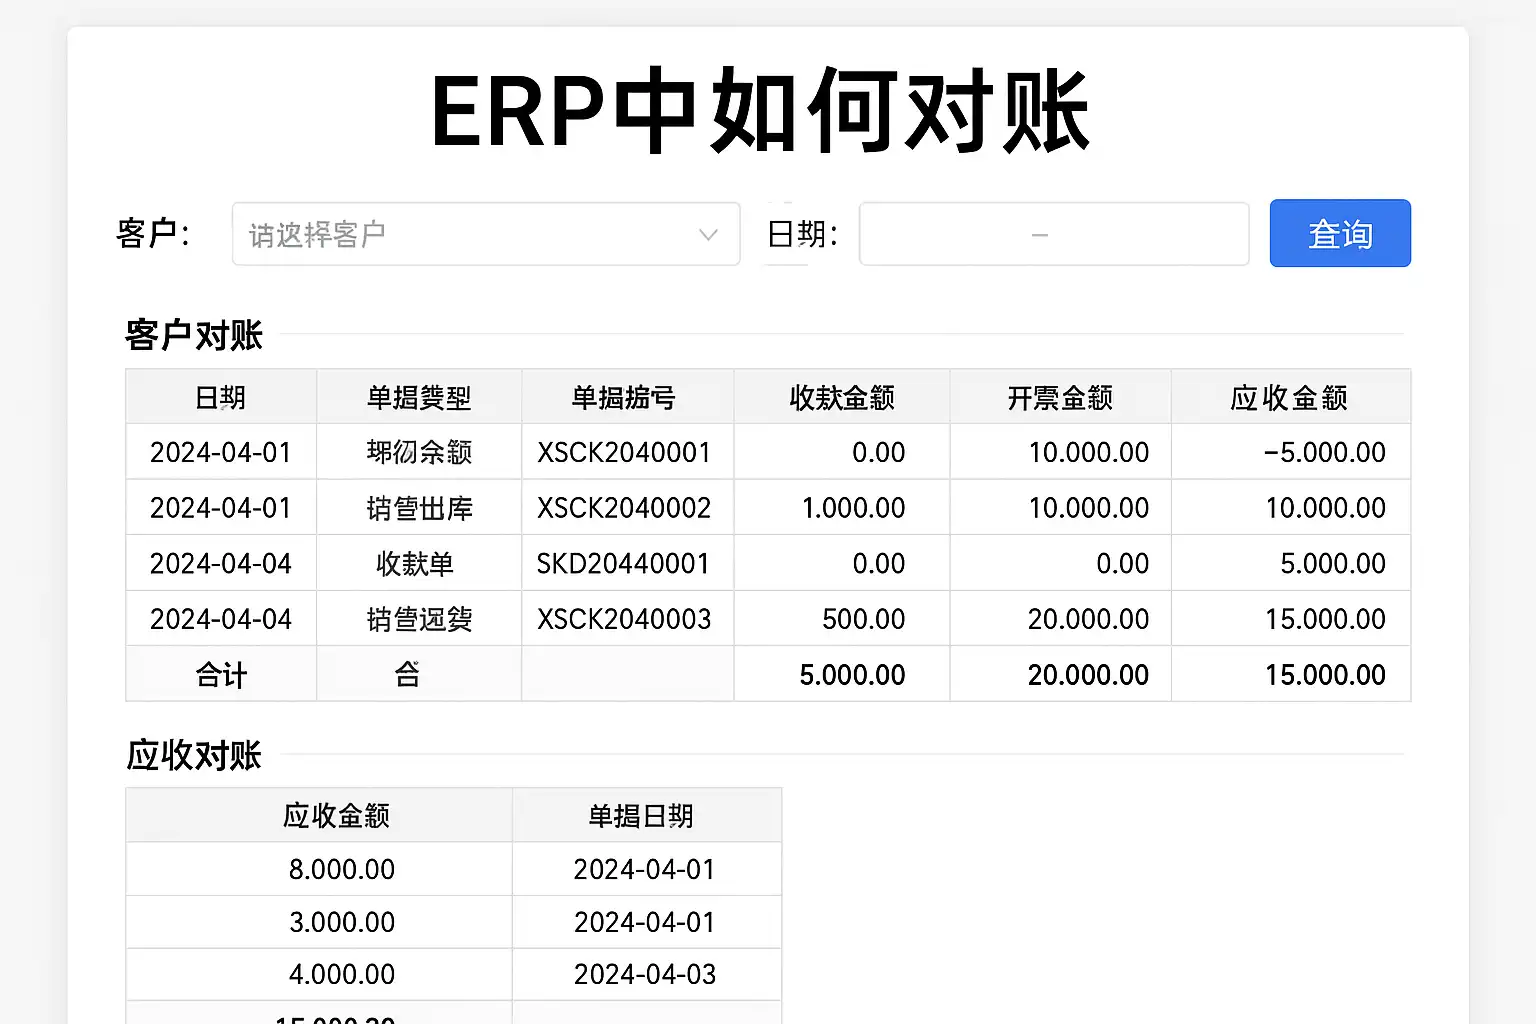
Task: Click 应收金额 header in the 应收对账 table
Action: (336, 816)
